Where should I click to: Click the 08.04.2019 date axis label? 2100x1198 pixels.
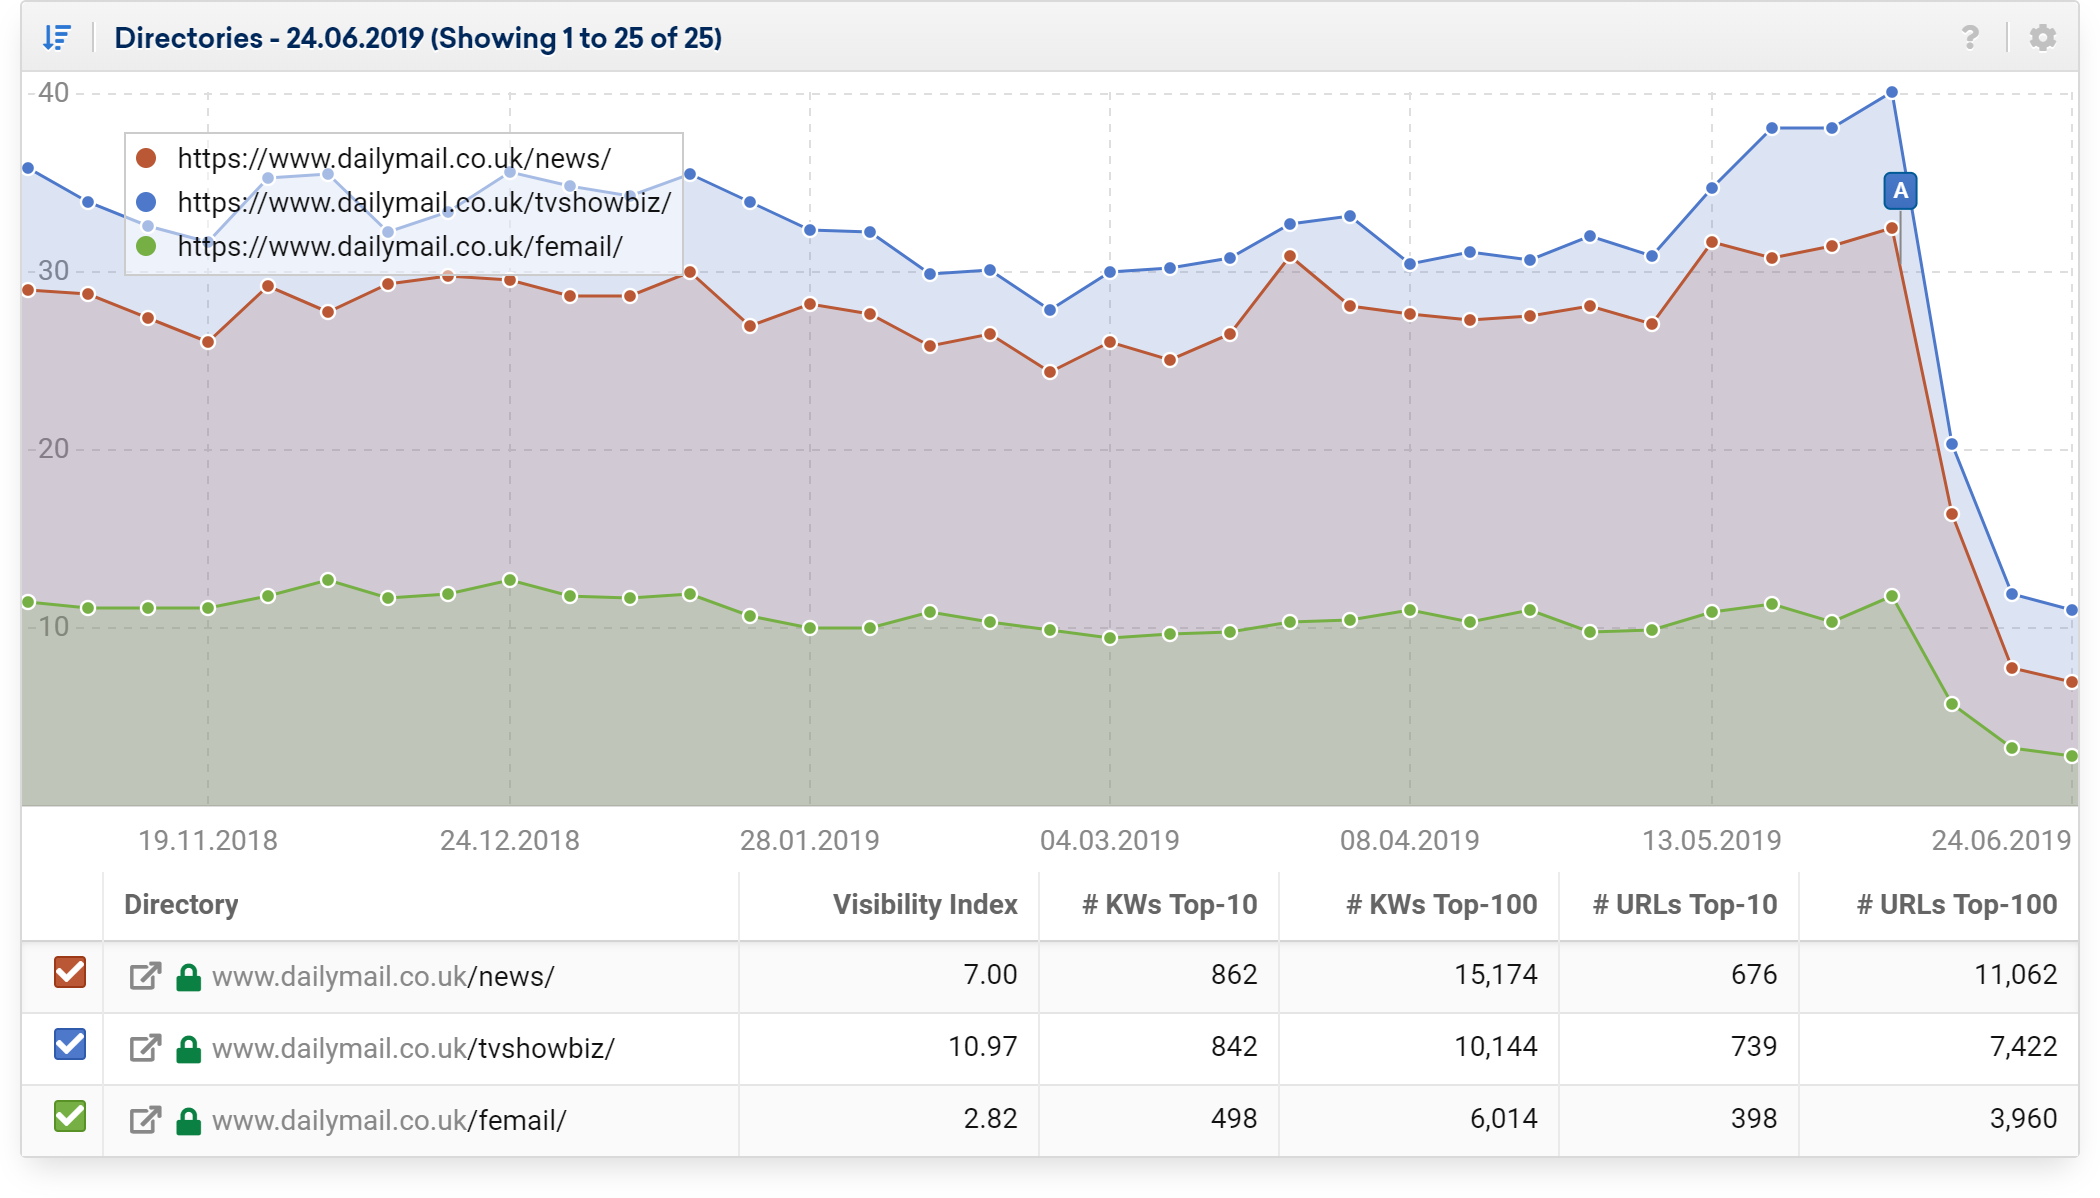[x=1410, y=841]
